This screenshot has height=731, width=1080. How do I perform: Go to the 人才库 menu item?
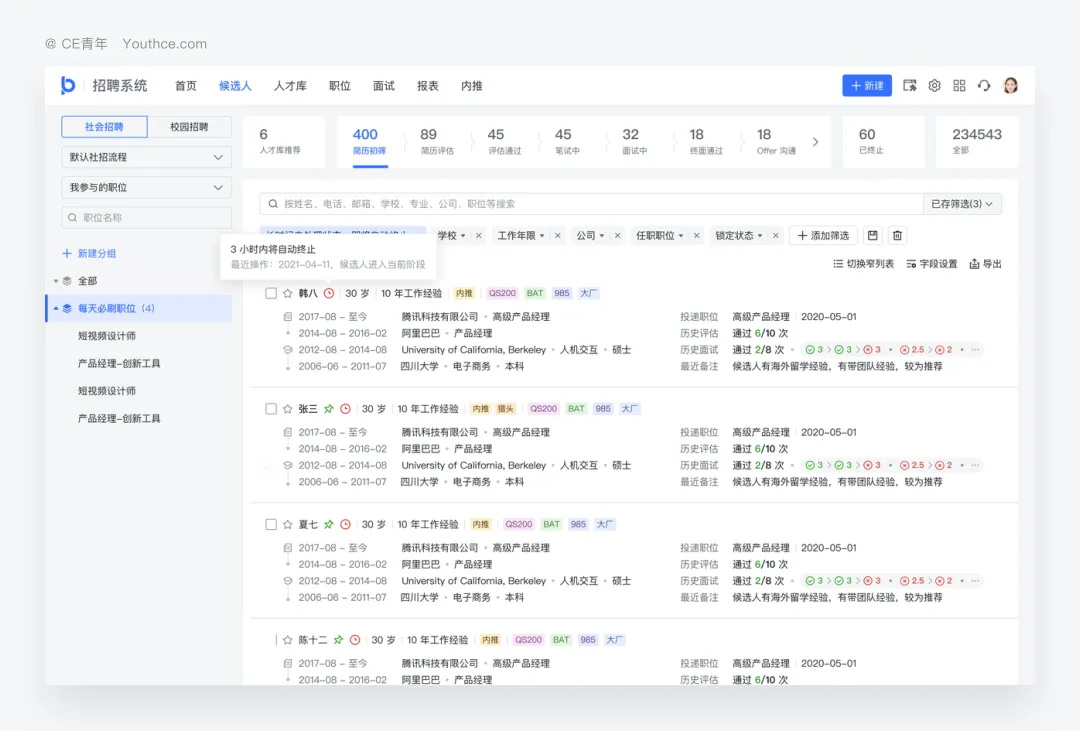pyautogui.click(x=290, y=86)
